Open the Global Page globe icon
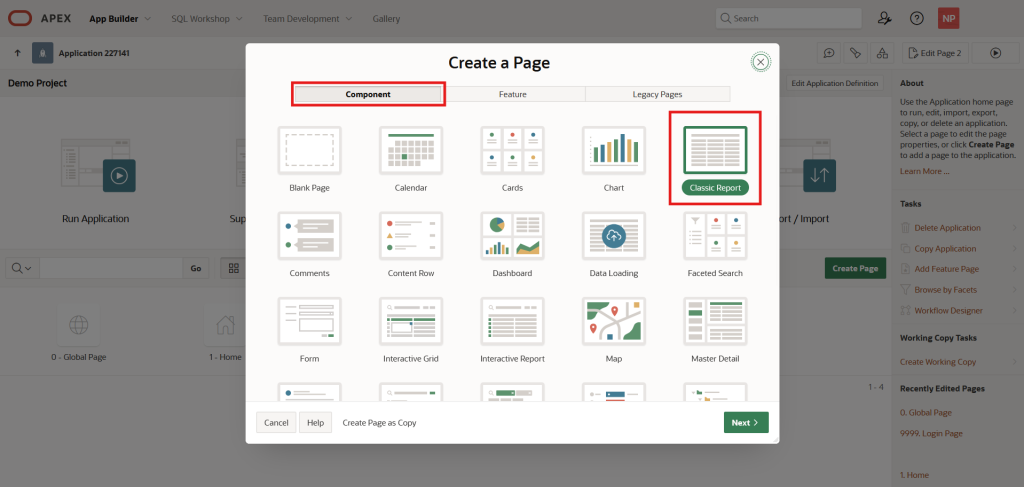Viewport: 1024px width, 487px height. pos(78,324)
